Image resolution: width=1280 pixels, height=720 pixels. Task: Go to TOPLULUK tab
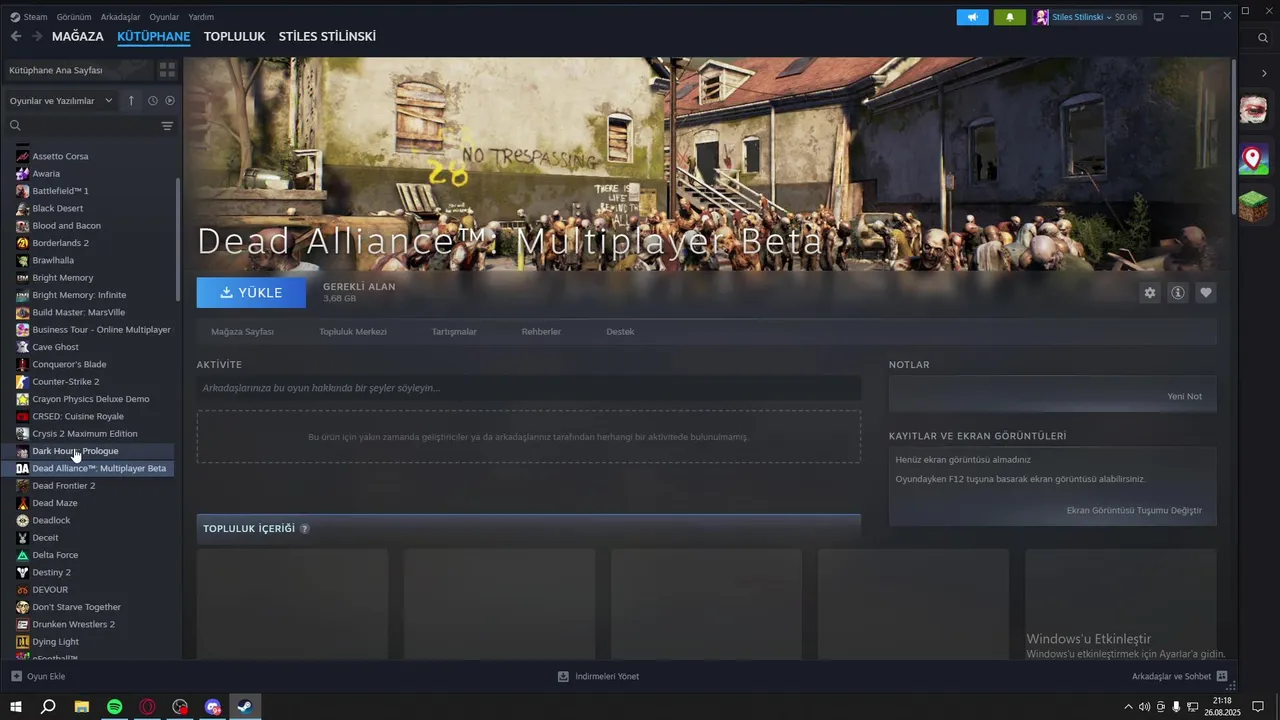pos(234,36)
